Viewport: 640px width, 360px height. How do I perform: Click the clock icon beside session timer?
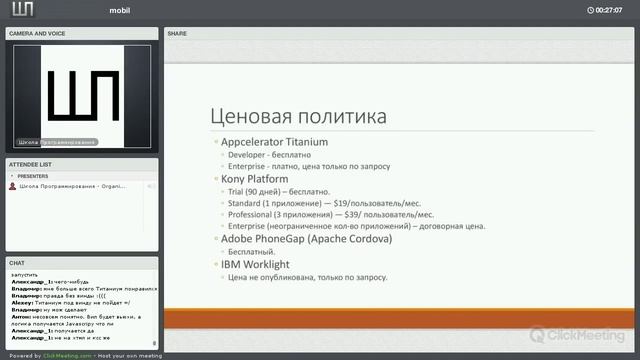click(590, 10)
